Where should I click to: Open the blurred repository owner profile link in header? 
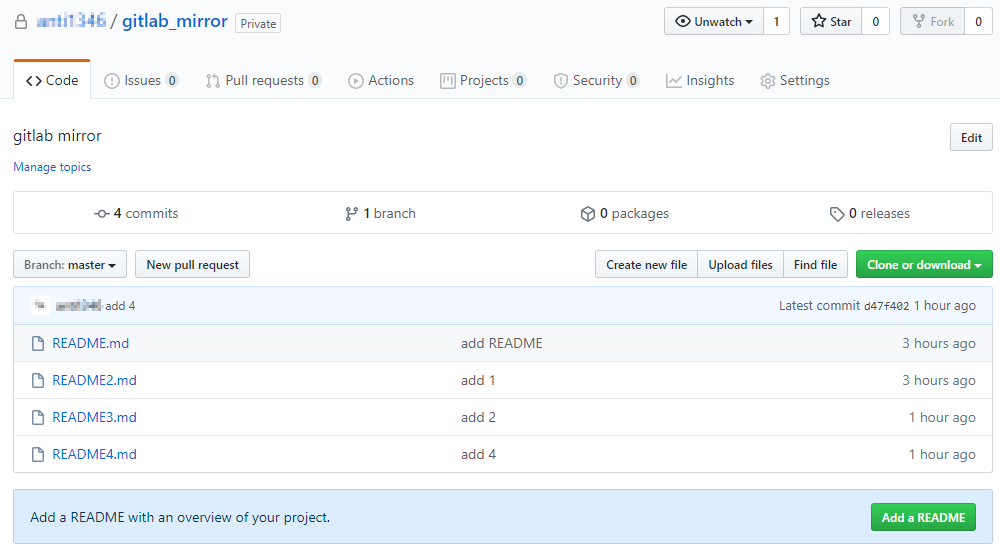[71, 21]
